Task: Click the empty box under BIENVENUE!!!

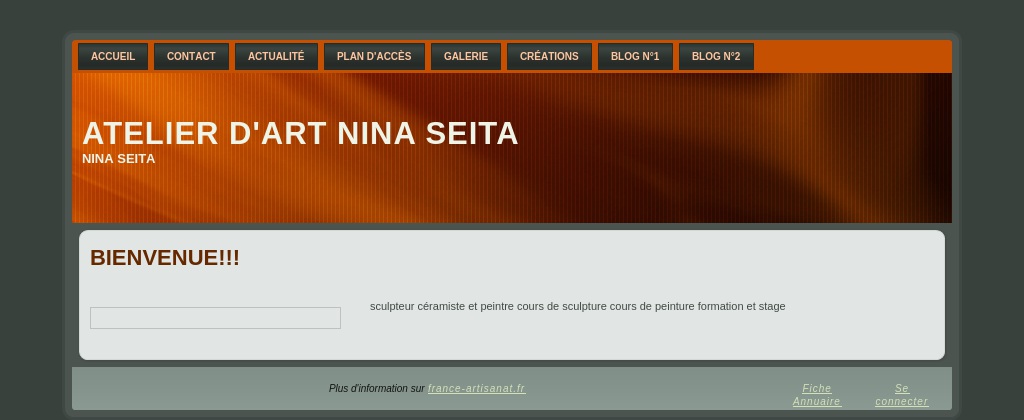Action: (x=216, y=318)
